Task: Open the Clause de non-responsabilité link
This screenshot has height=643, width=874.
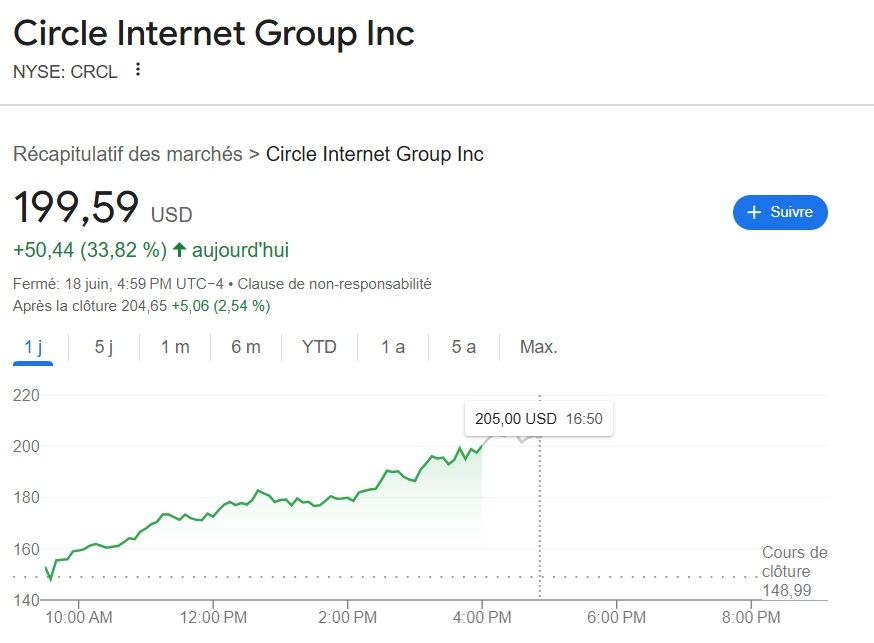Action: click(334, 284)
